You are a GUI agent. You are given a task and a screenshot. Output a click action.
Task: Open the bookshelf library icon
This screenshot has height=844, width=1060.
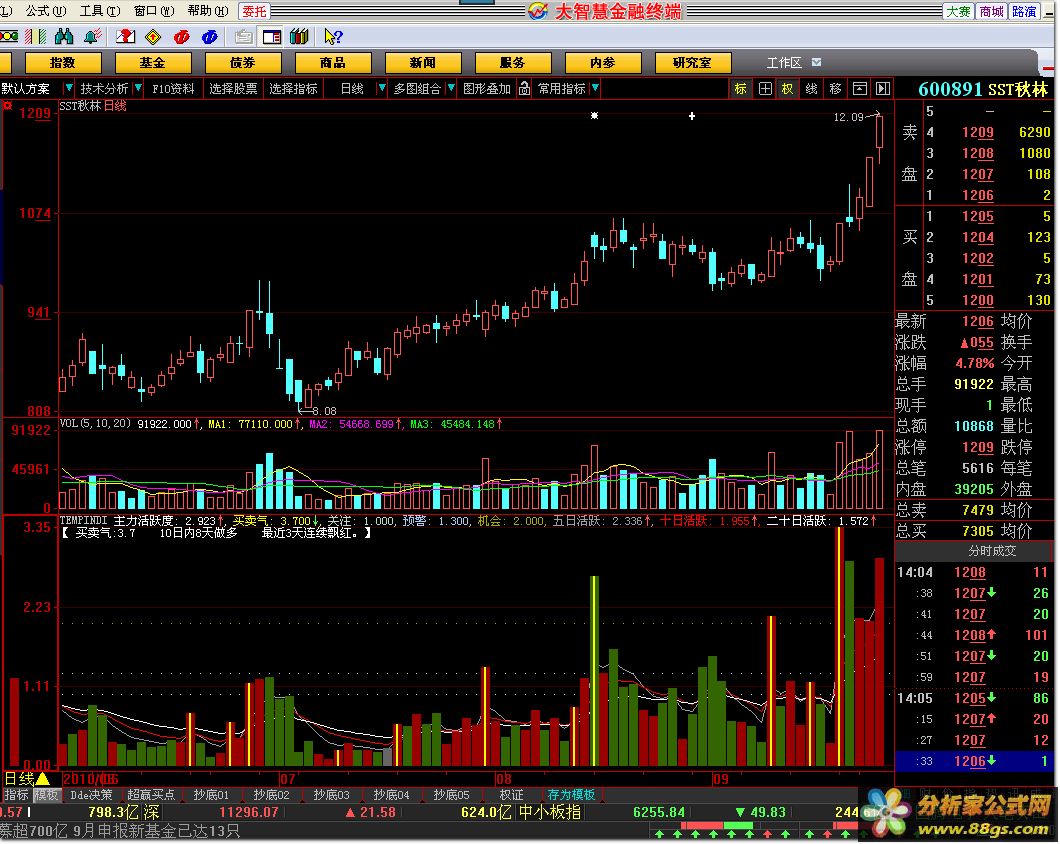click(x=299, y=37)
